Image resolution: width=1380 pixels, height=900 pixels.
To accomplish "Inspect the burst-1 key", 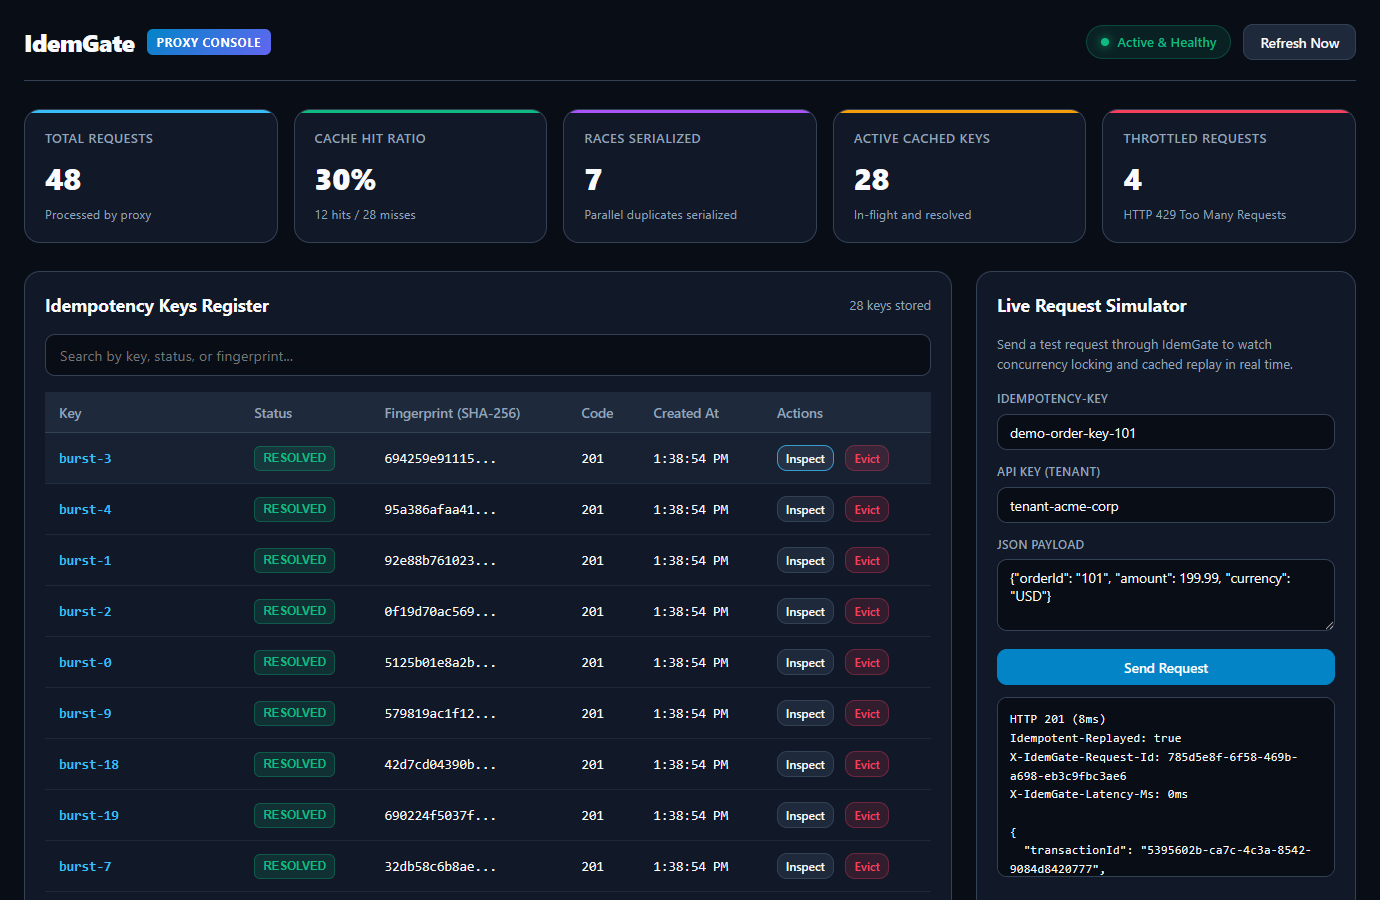I will tap(805, 560).
